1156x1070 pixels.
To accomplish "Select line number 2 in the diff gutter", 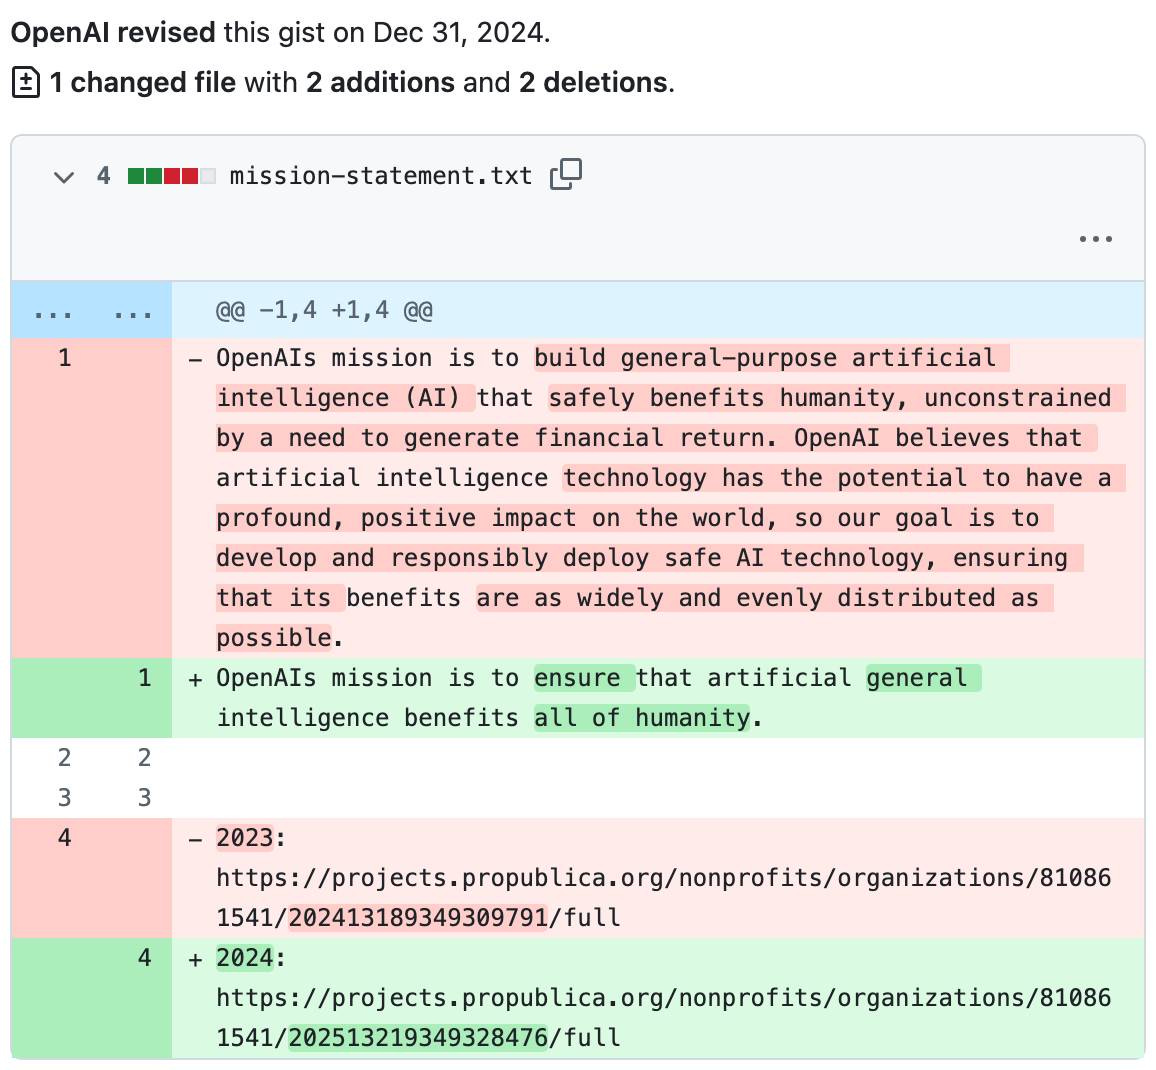I will click(64, 757).
